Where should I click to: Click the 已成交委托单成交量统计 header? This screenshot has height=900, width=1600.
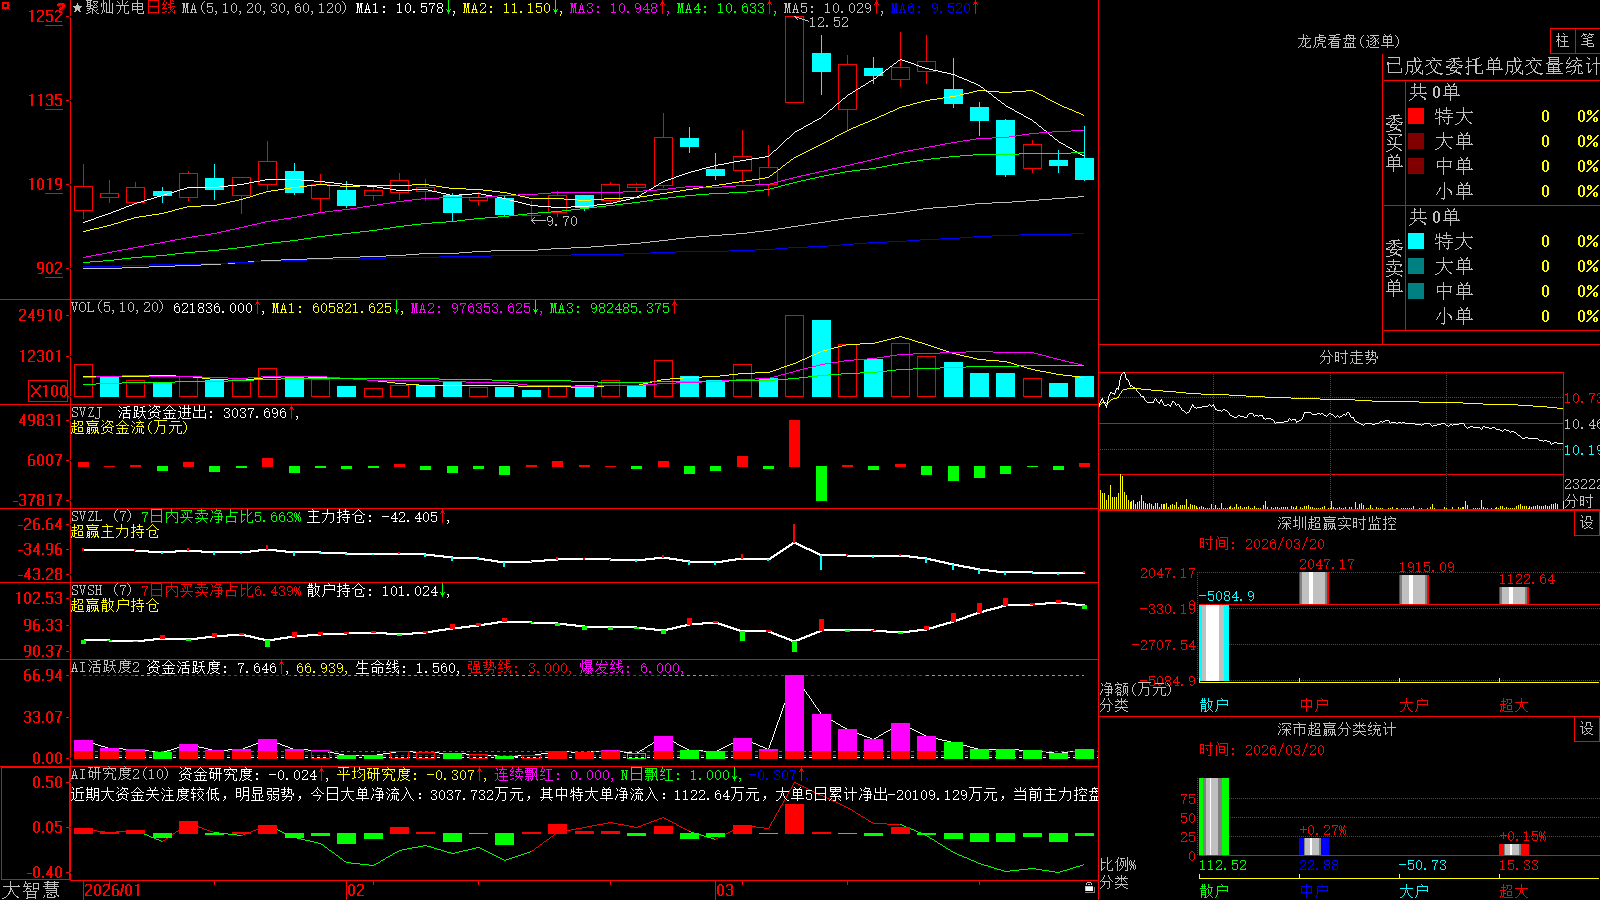click(x=1492, y=66)
